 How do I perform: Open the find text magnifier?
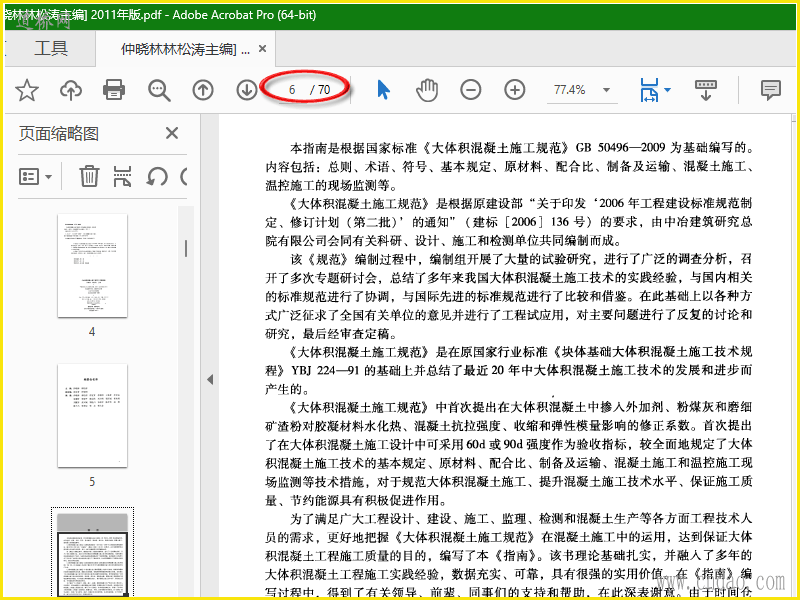159,90
